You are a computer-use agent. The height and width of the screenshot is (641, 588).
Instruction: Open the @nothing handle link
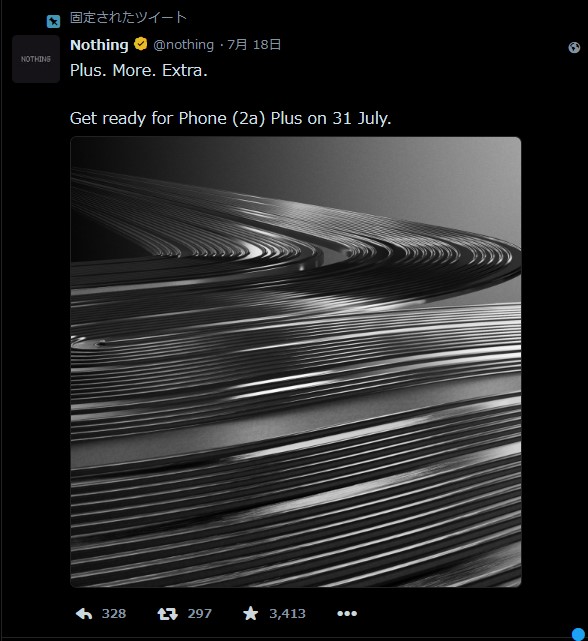point(184,45)
